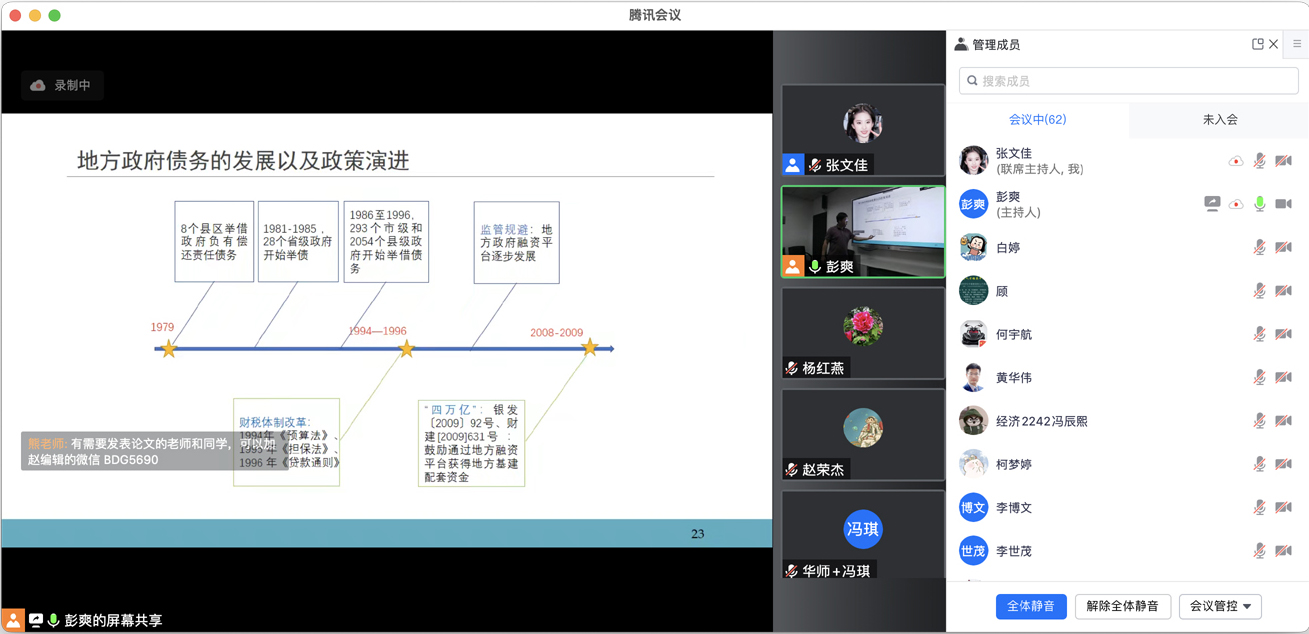Close the member management panel
Image resolution: width=1309 pixels, height=634 pixels.
1274,44
